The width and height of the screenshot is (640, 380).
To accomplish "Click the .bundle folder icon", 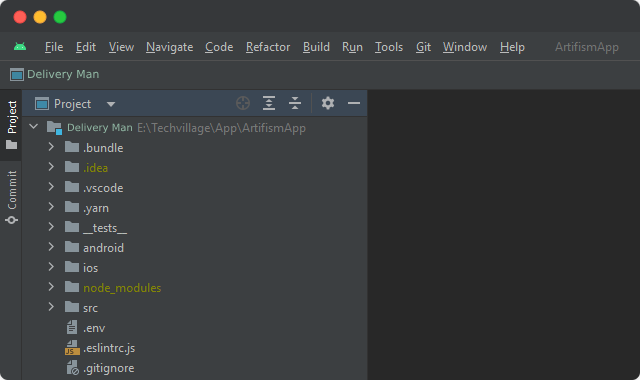I will 72,147.
